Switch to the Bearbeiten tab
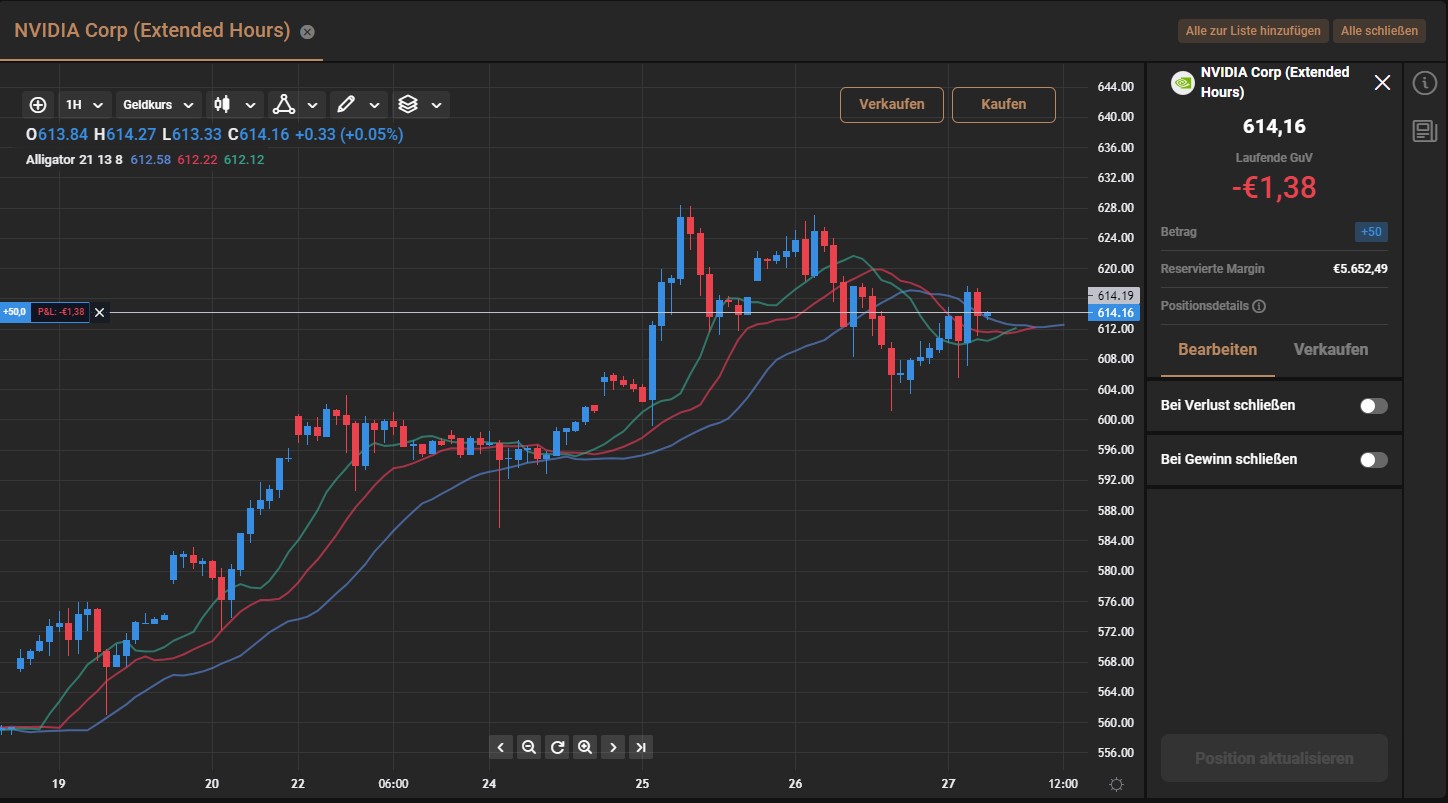The width and height of the screenshot is (1448, 803). pos(1217,349)
